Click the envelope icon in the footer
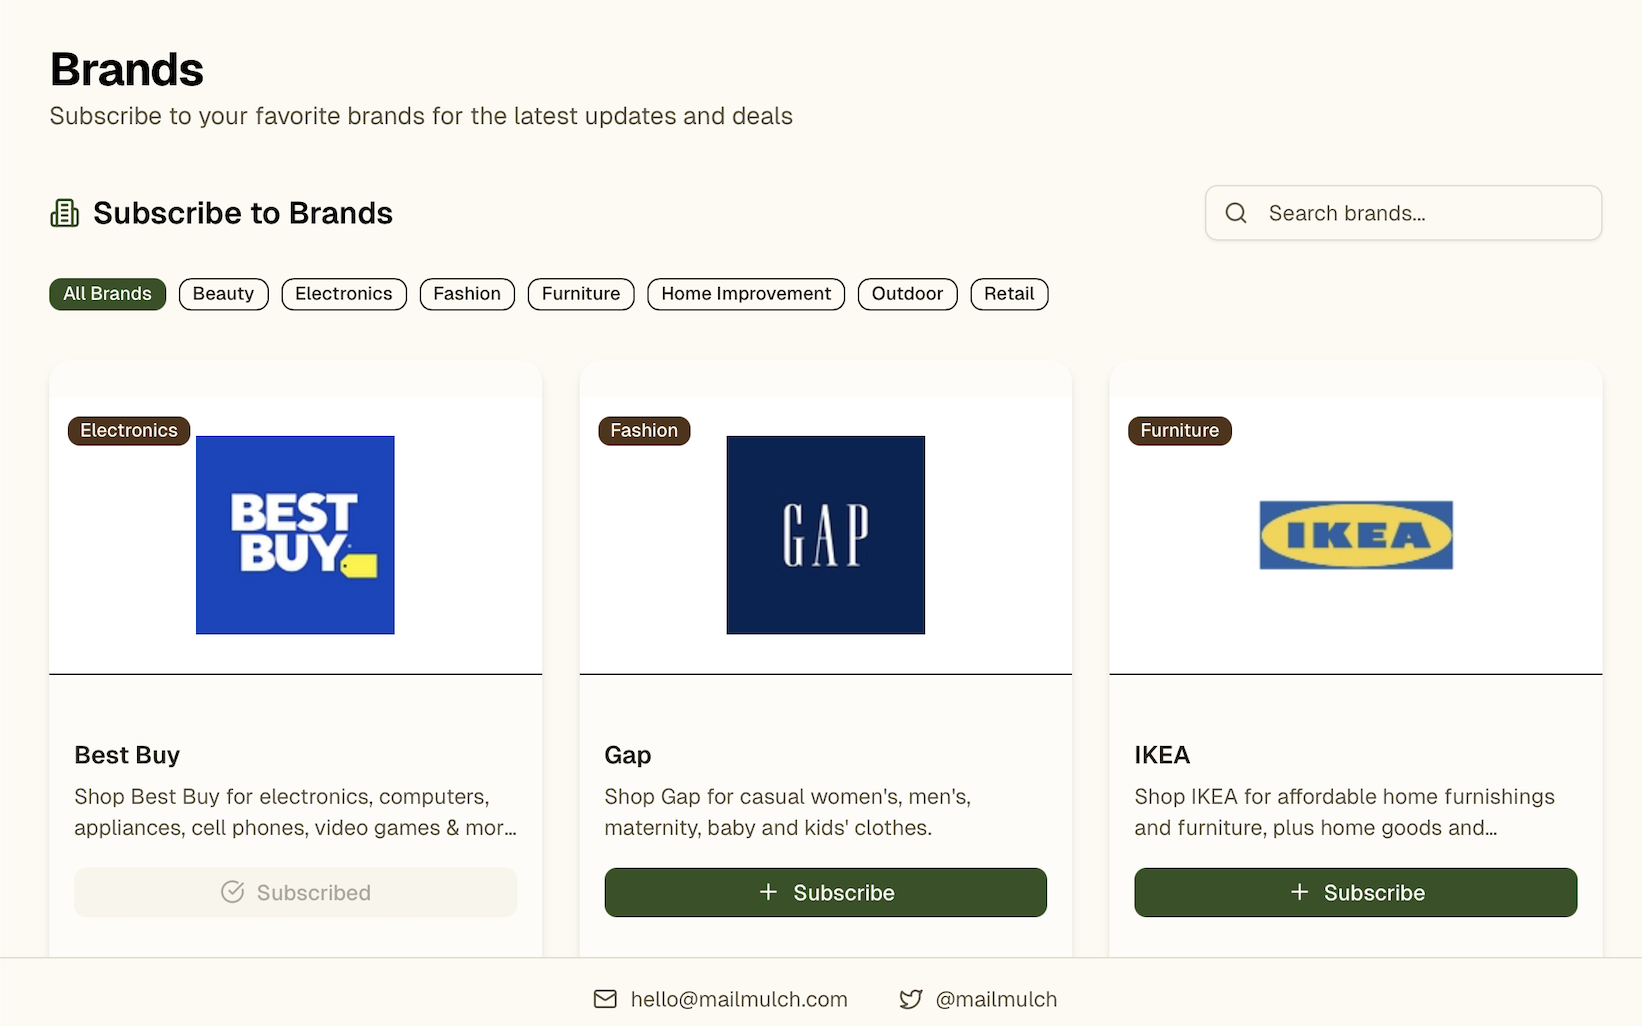 click(x=605, y=999)
